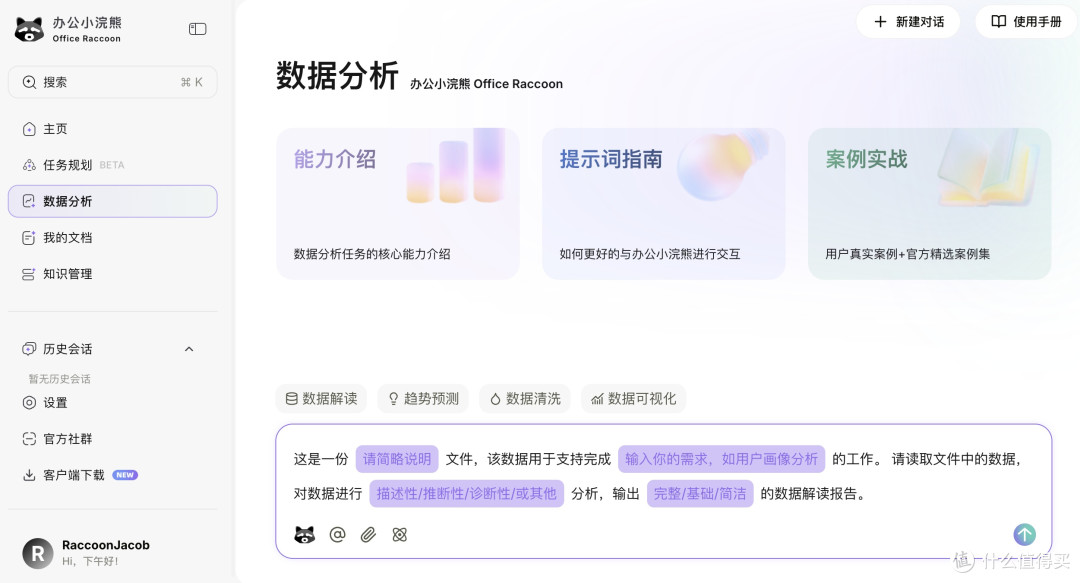Click the 数据分析 sidebar icon
1080x583 pixels.
29,201
